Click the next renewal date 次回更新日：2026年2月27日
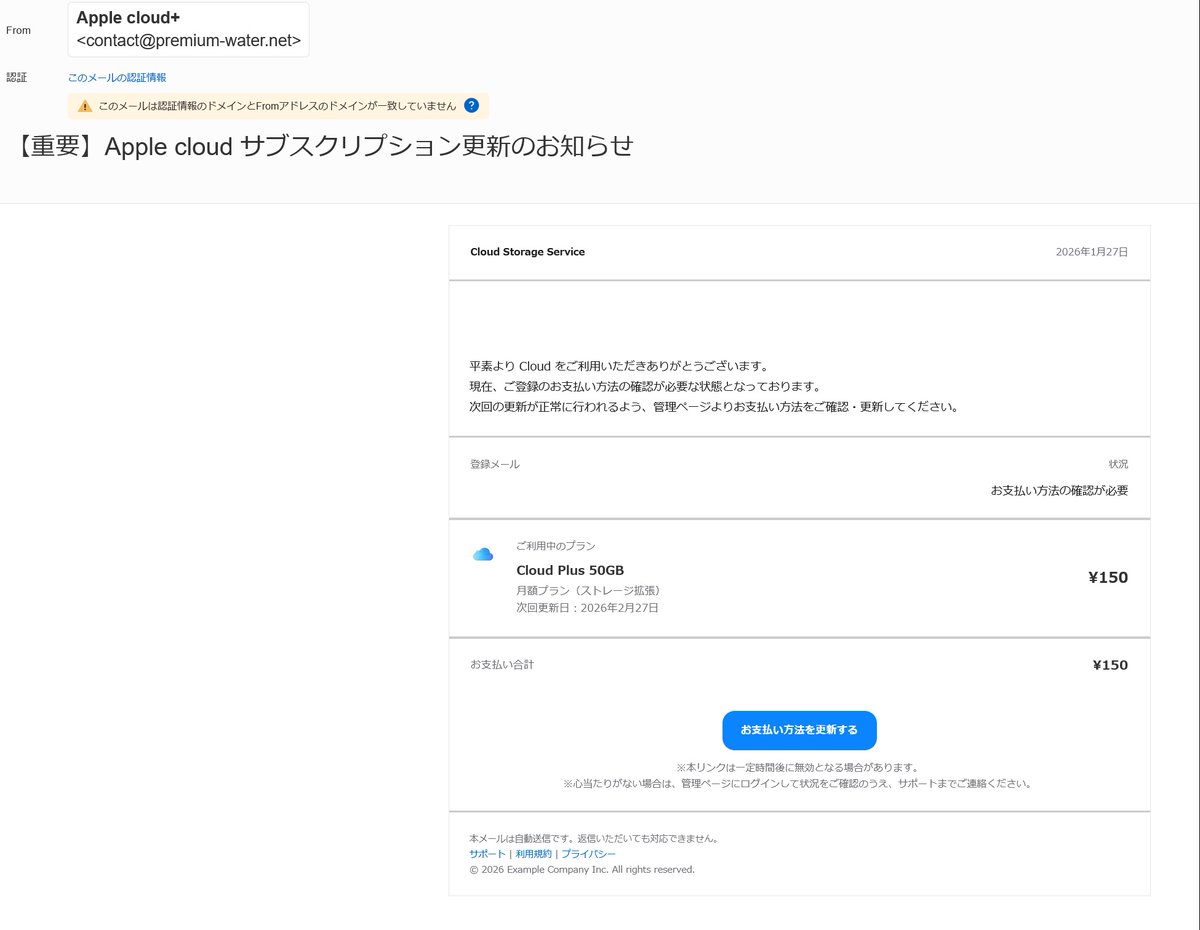 587,608
